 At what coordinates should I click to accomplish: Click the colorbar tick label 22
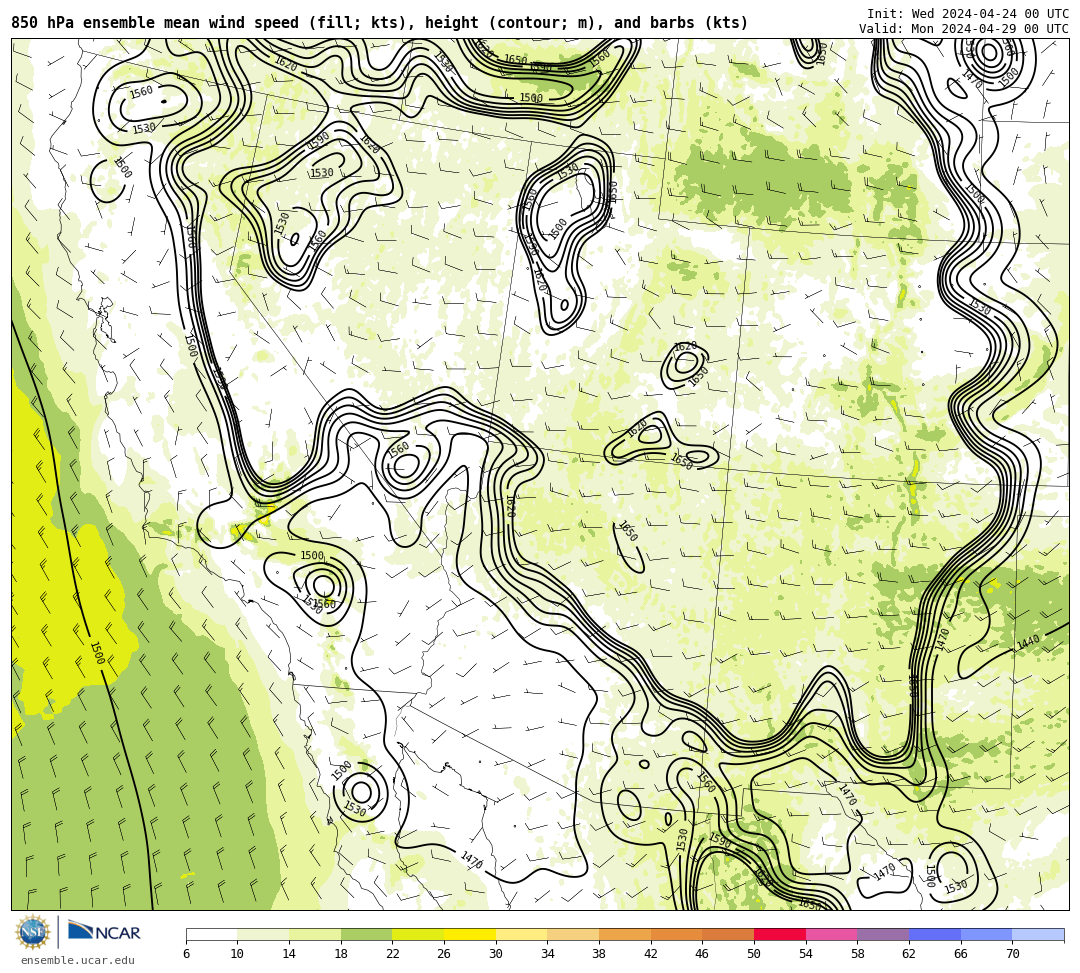pos(393,954)
